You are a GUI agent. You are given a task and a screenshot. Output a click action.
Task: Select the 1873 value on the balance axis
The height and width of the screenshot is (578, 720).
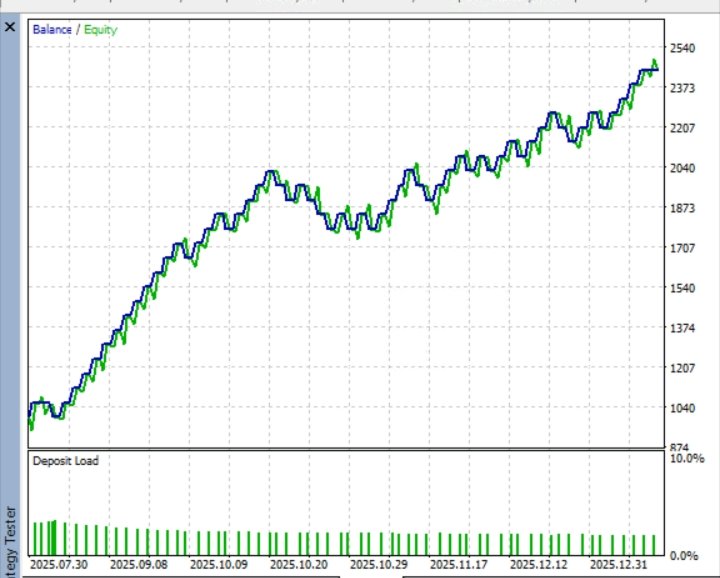[682, 208]
